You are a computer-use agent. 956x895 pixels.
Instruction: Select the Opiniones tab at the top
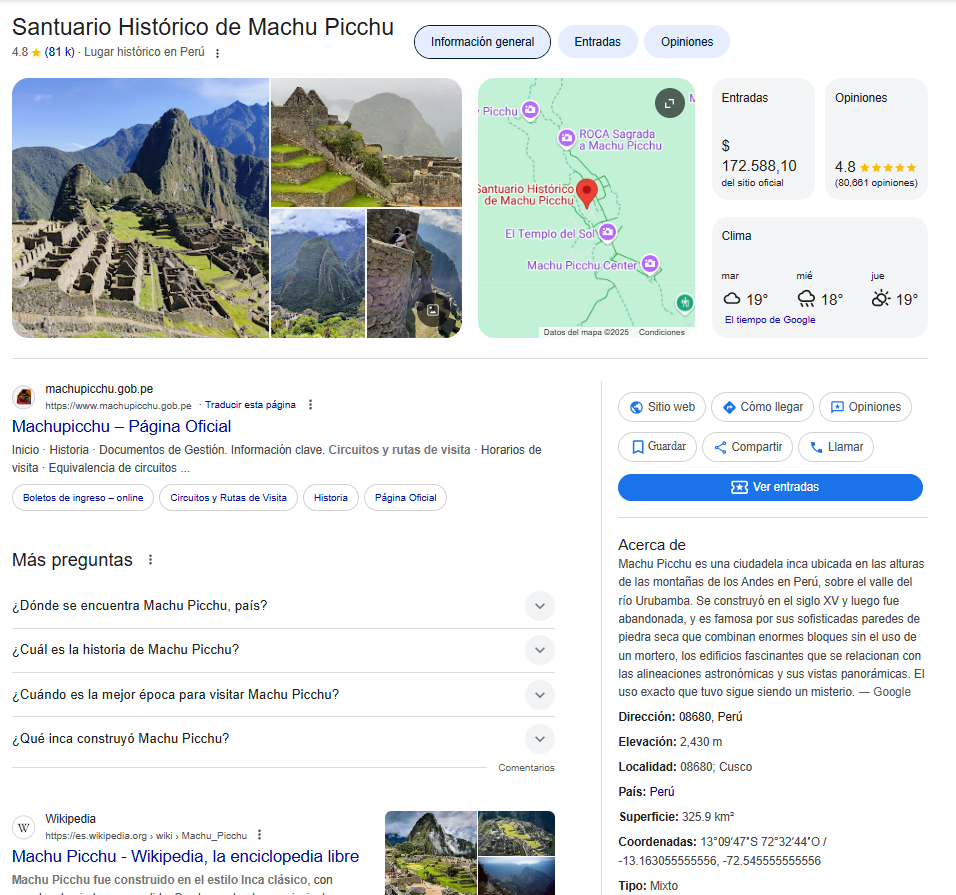click(686, 42)
